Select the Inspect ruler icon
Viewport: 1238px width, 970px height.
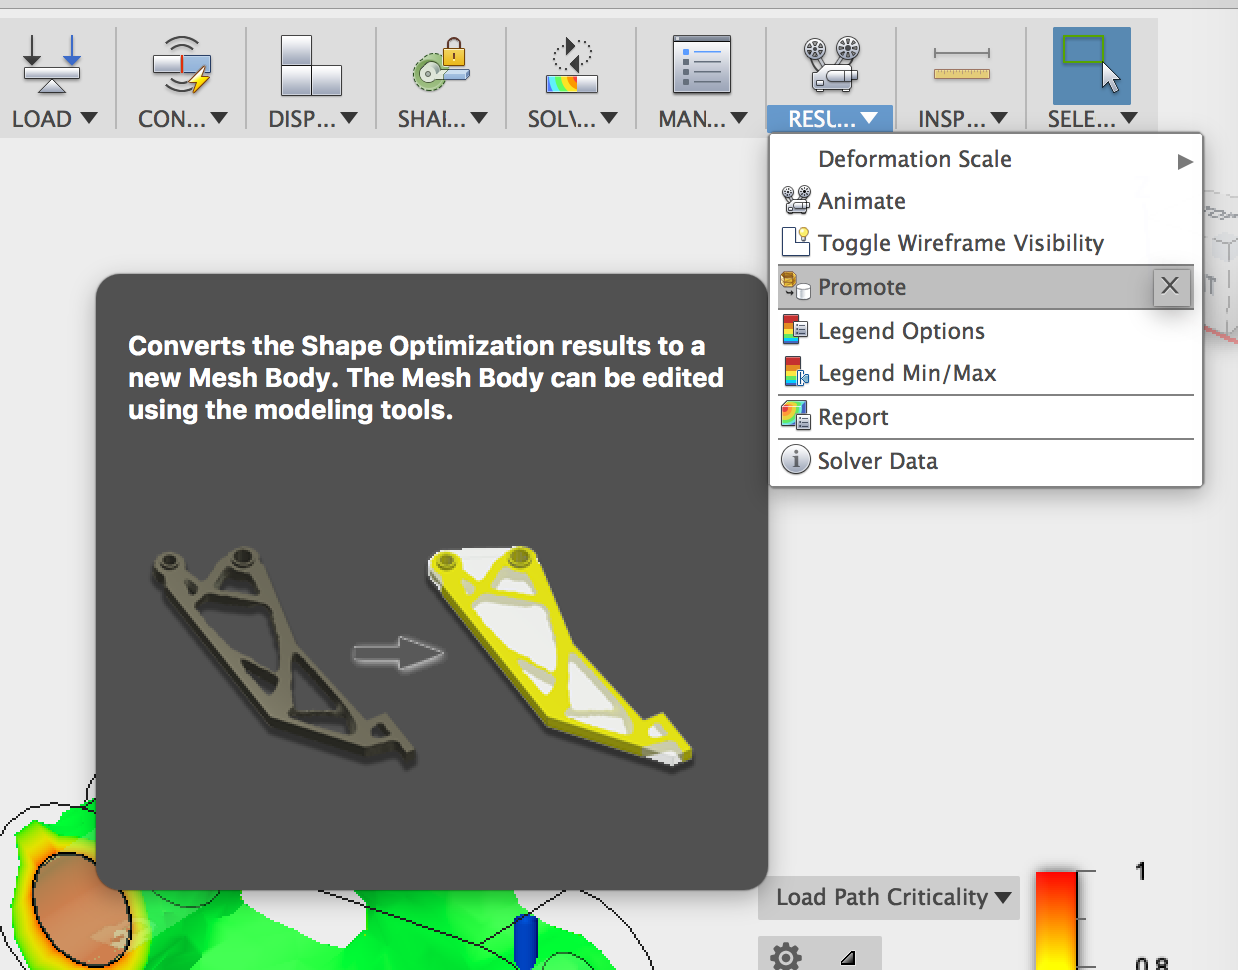tap(960, 65)
